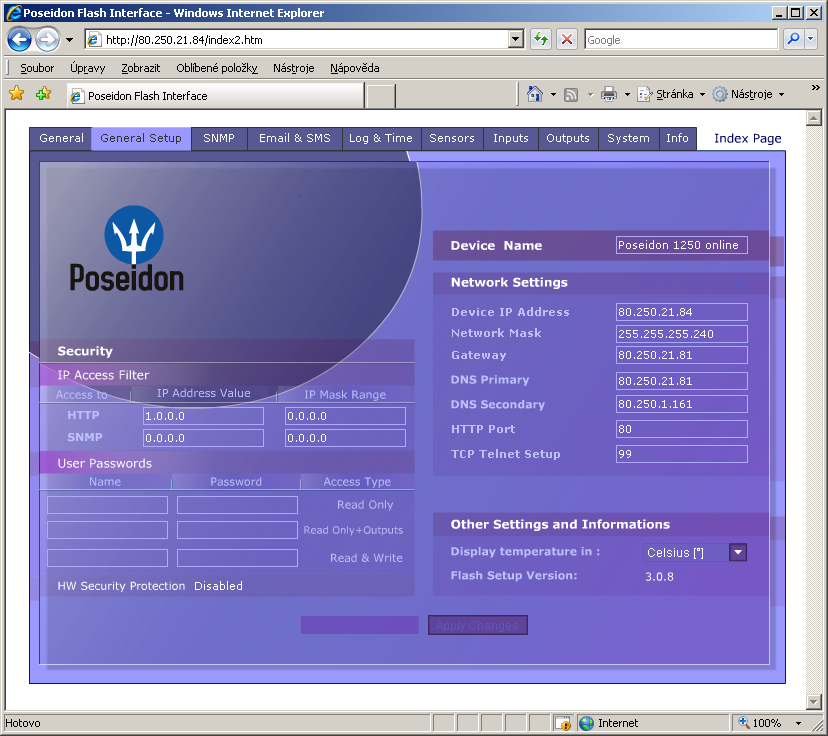Click the TCP Telnet Setup field
The width and height of the screenshot is (828, 736).
pyautogui.click(x=682, y=454)
